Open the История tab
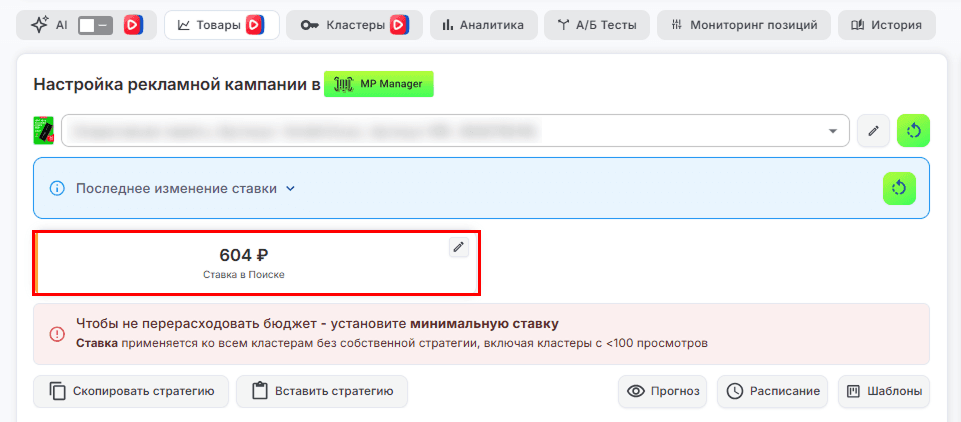This screenshot has width=961, height=422. click(887, 25)
